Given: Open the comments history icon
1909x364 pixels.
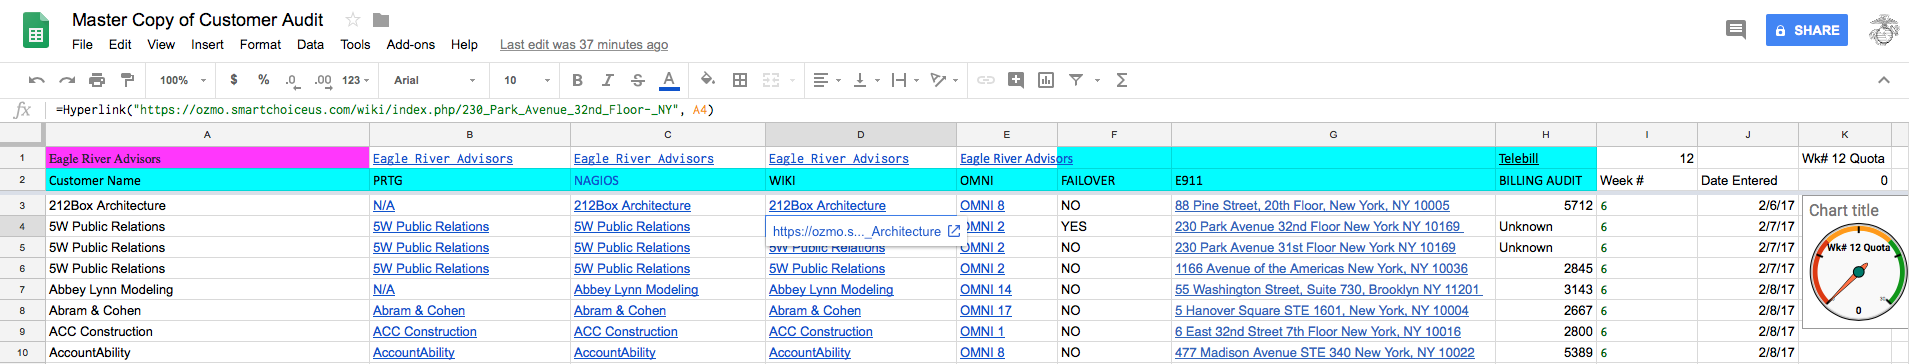Looking at the screenshot, I should coord(1736,30).
